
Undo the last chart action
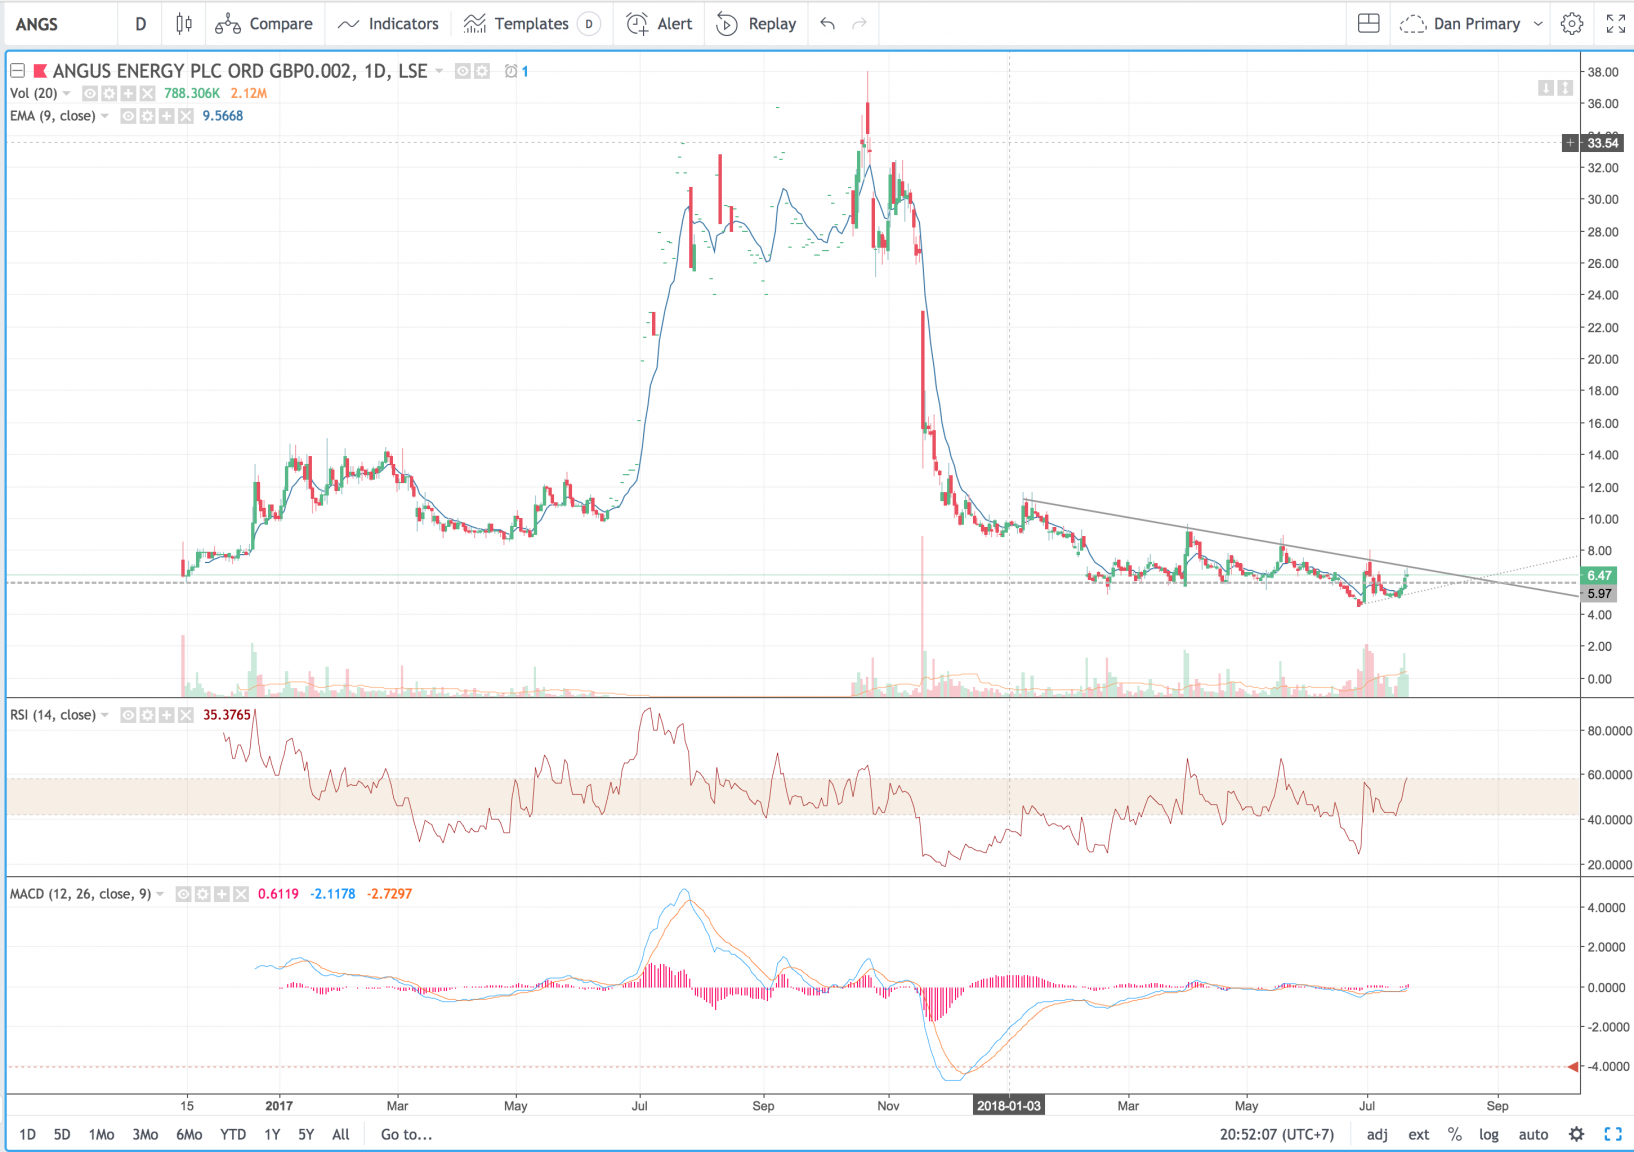pos(827,24)
